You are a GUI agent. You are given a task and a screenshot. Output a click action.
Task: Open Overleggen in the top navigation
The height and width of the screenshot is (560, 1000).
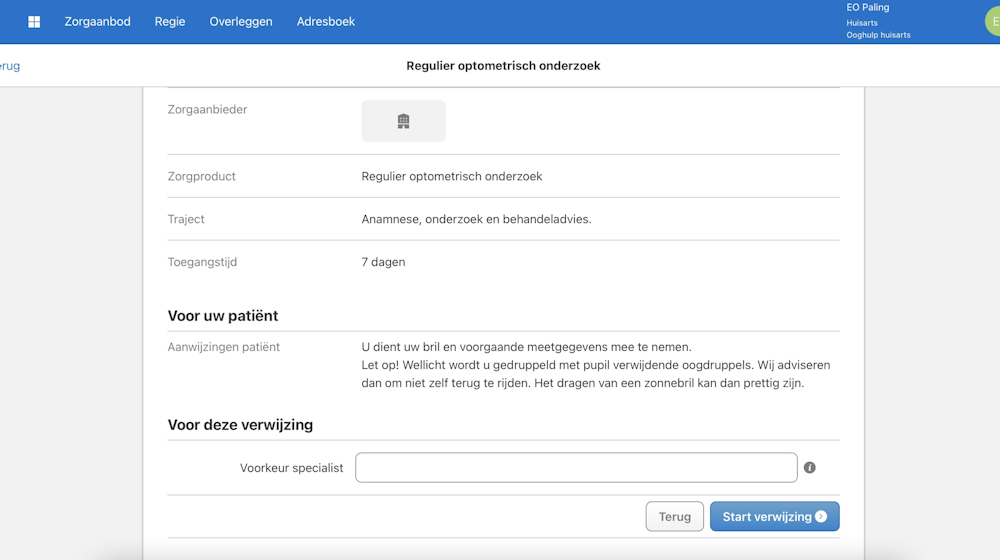point(241,22)
